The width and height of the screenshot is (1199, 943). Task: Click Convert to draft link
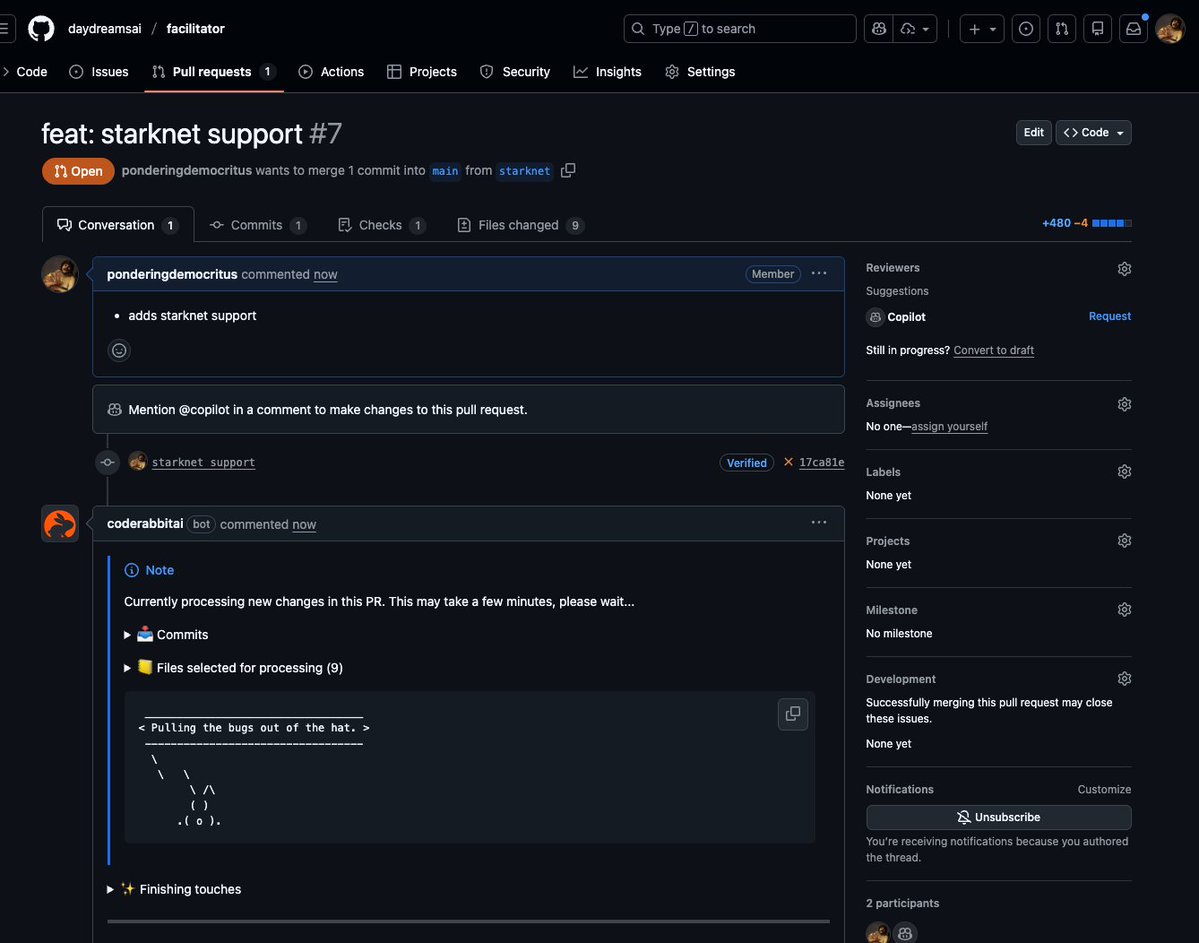click(993, 350)
